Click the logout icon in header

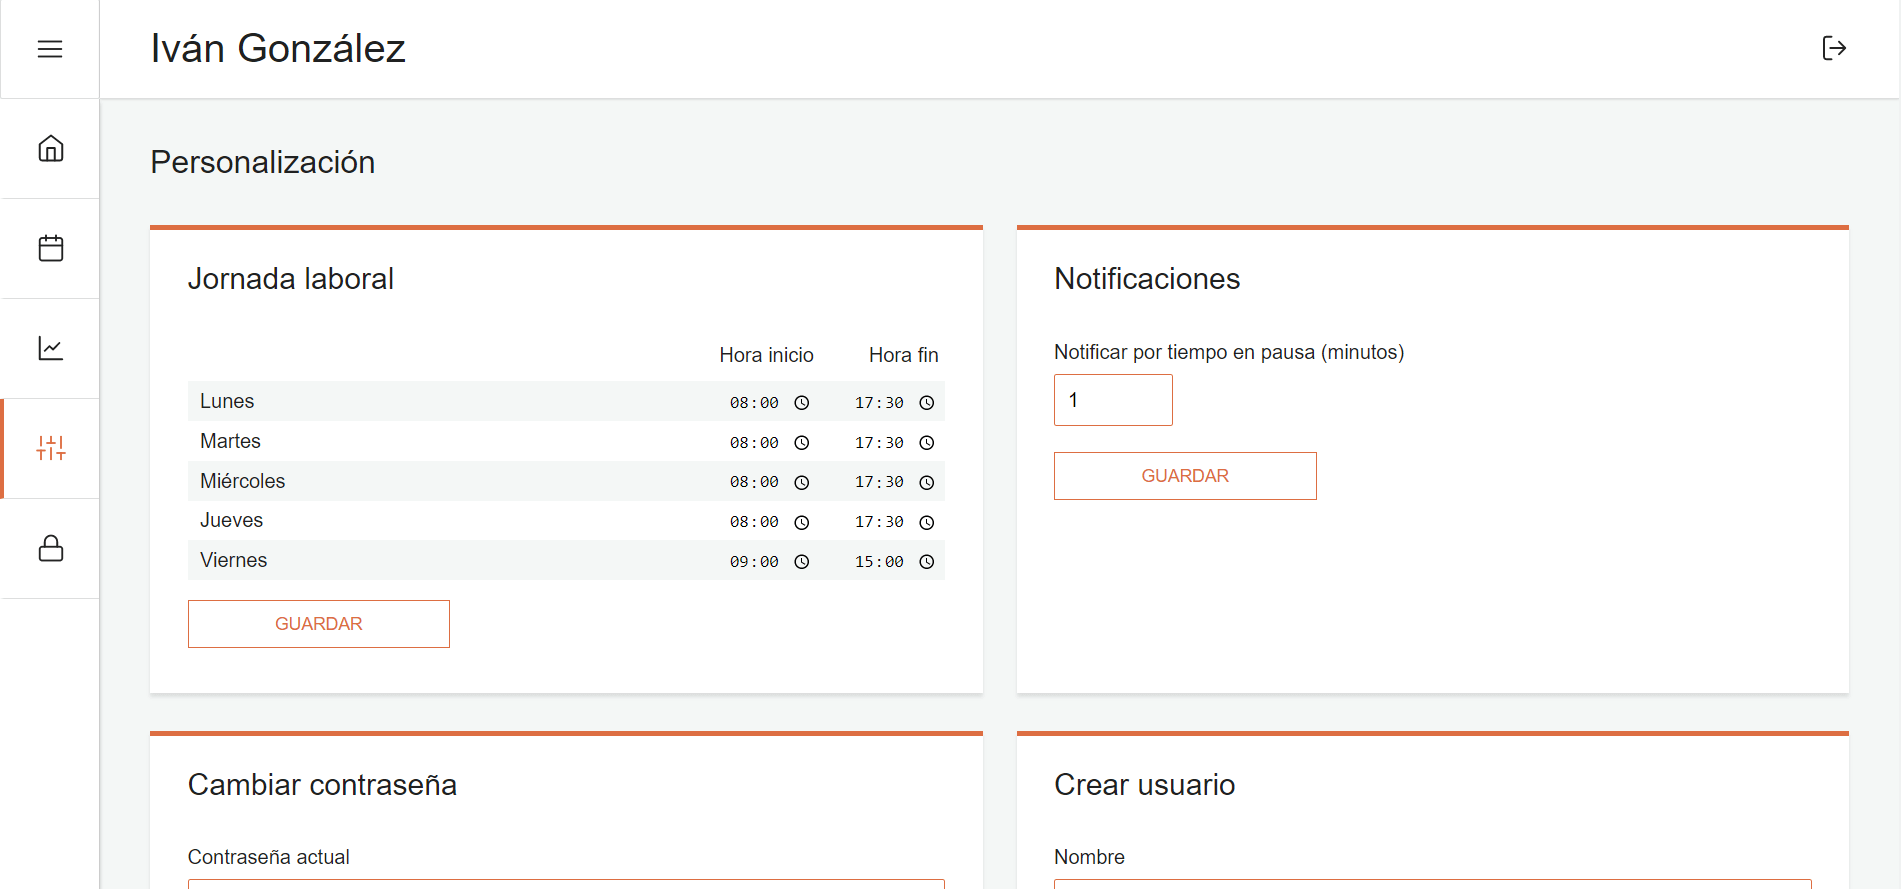tap(1833, 48)
